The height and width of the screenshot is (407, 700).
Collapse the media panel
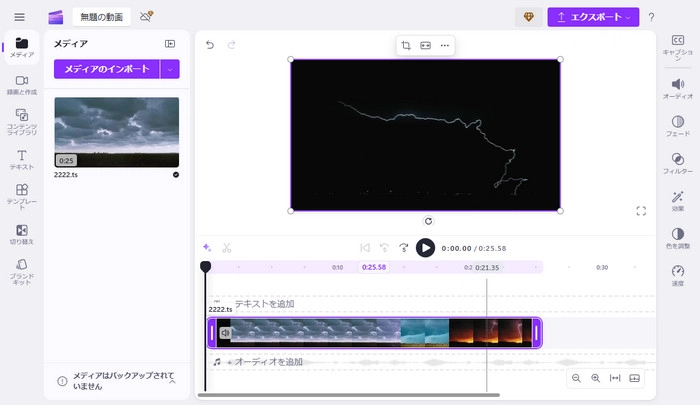[170, 43]
